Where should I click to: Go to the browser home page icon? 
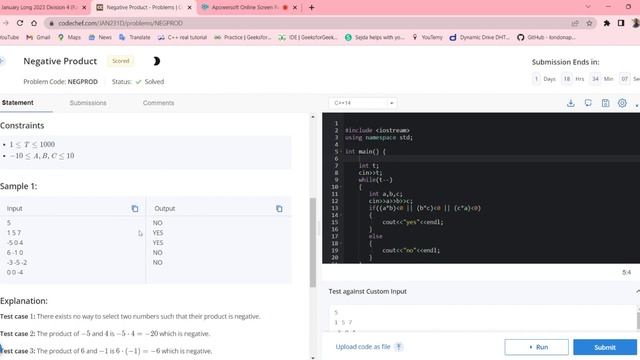pos(34,23)
